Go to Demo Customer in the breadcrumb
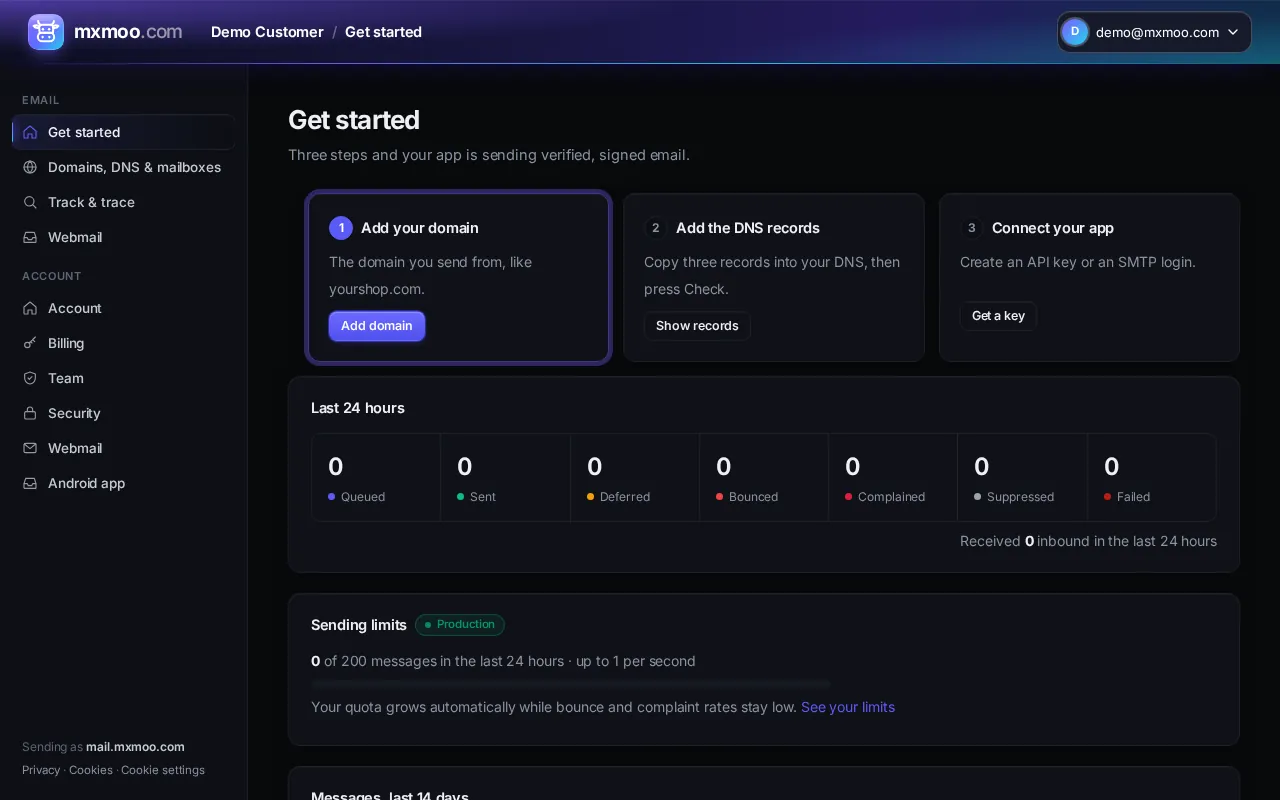Image resolution: width=1280 pixels, height=800 pixels. tap(267, 32)
